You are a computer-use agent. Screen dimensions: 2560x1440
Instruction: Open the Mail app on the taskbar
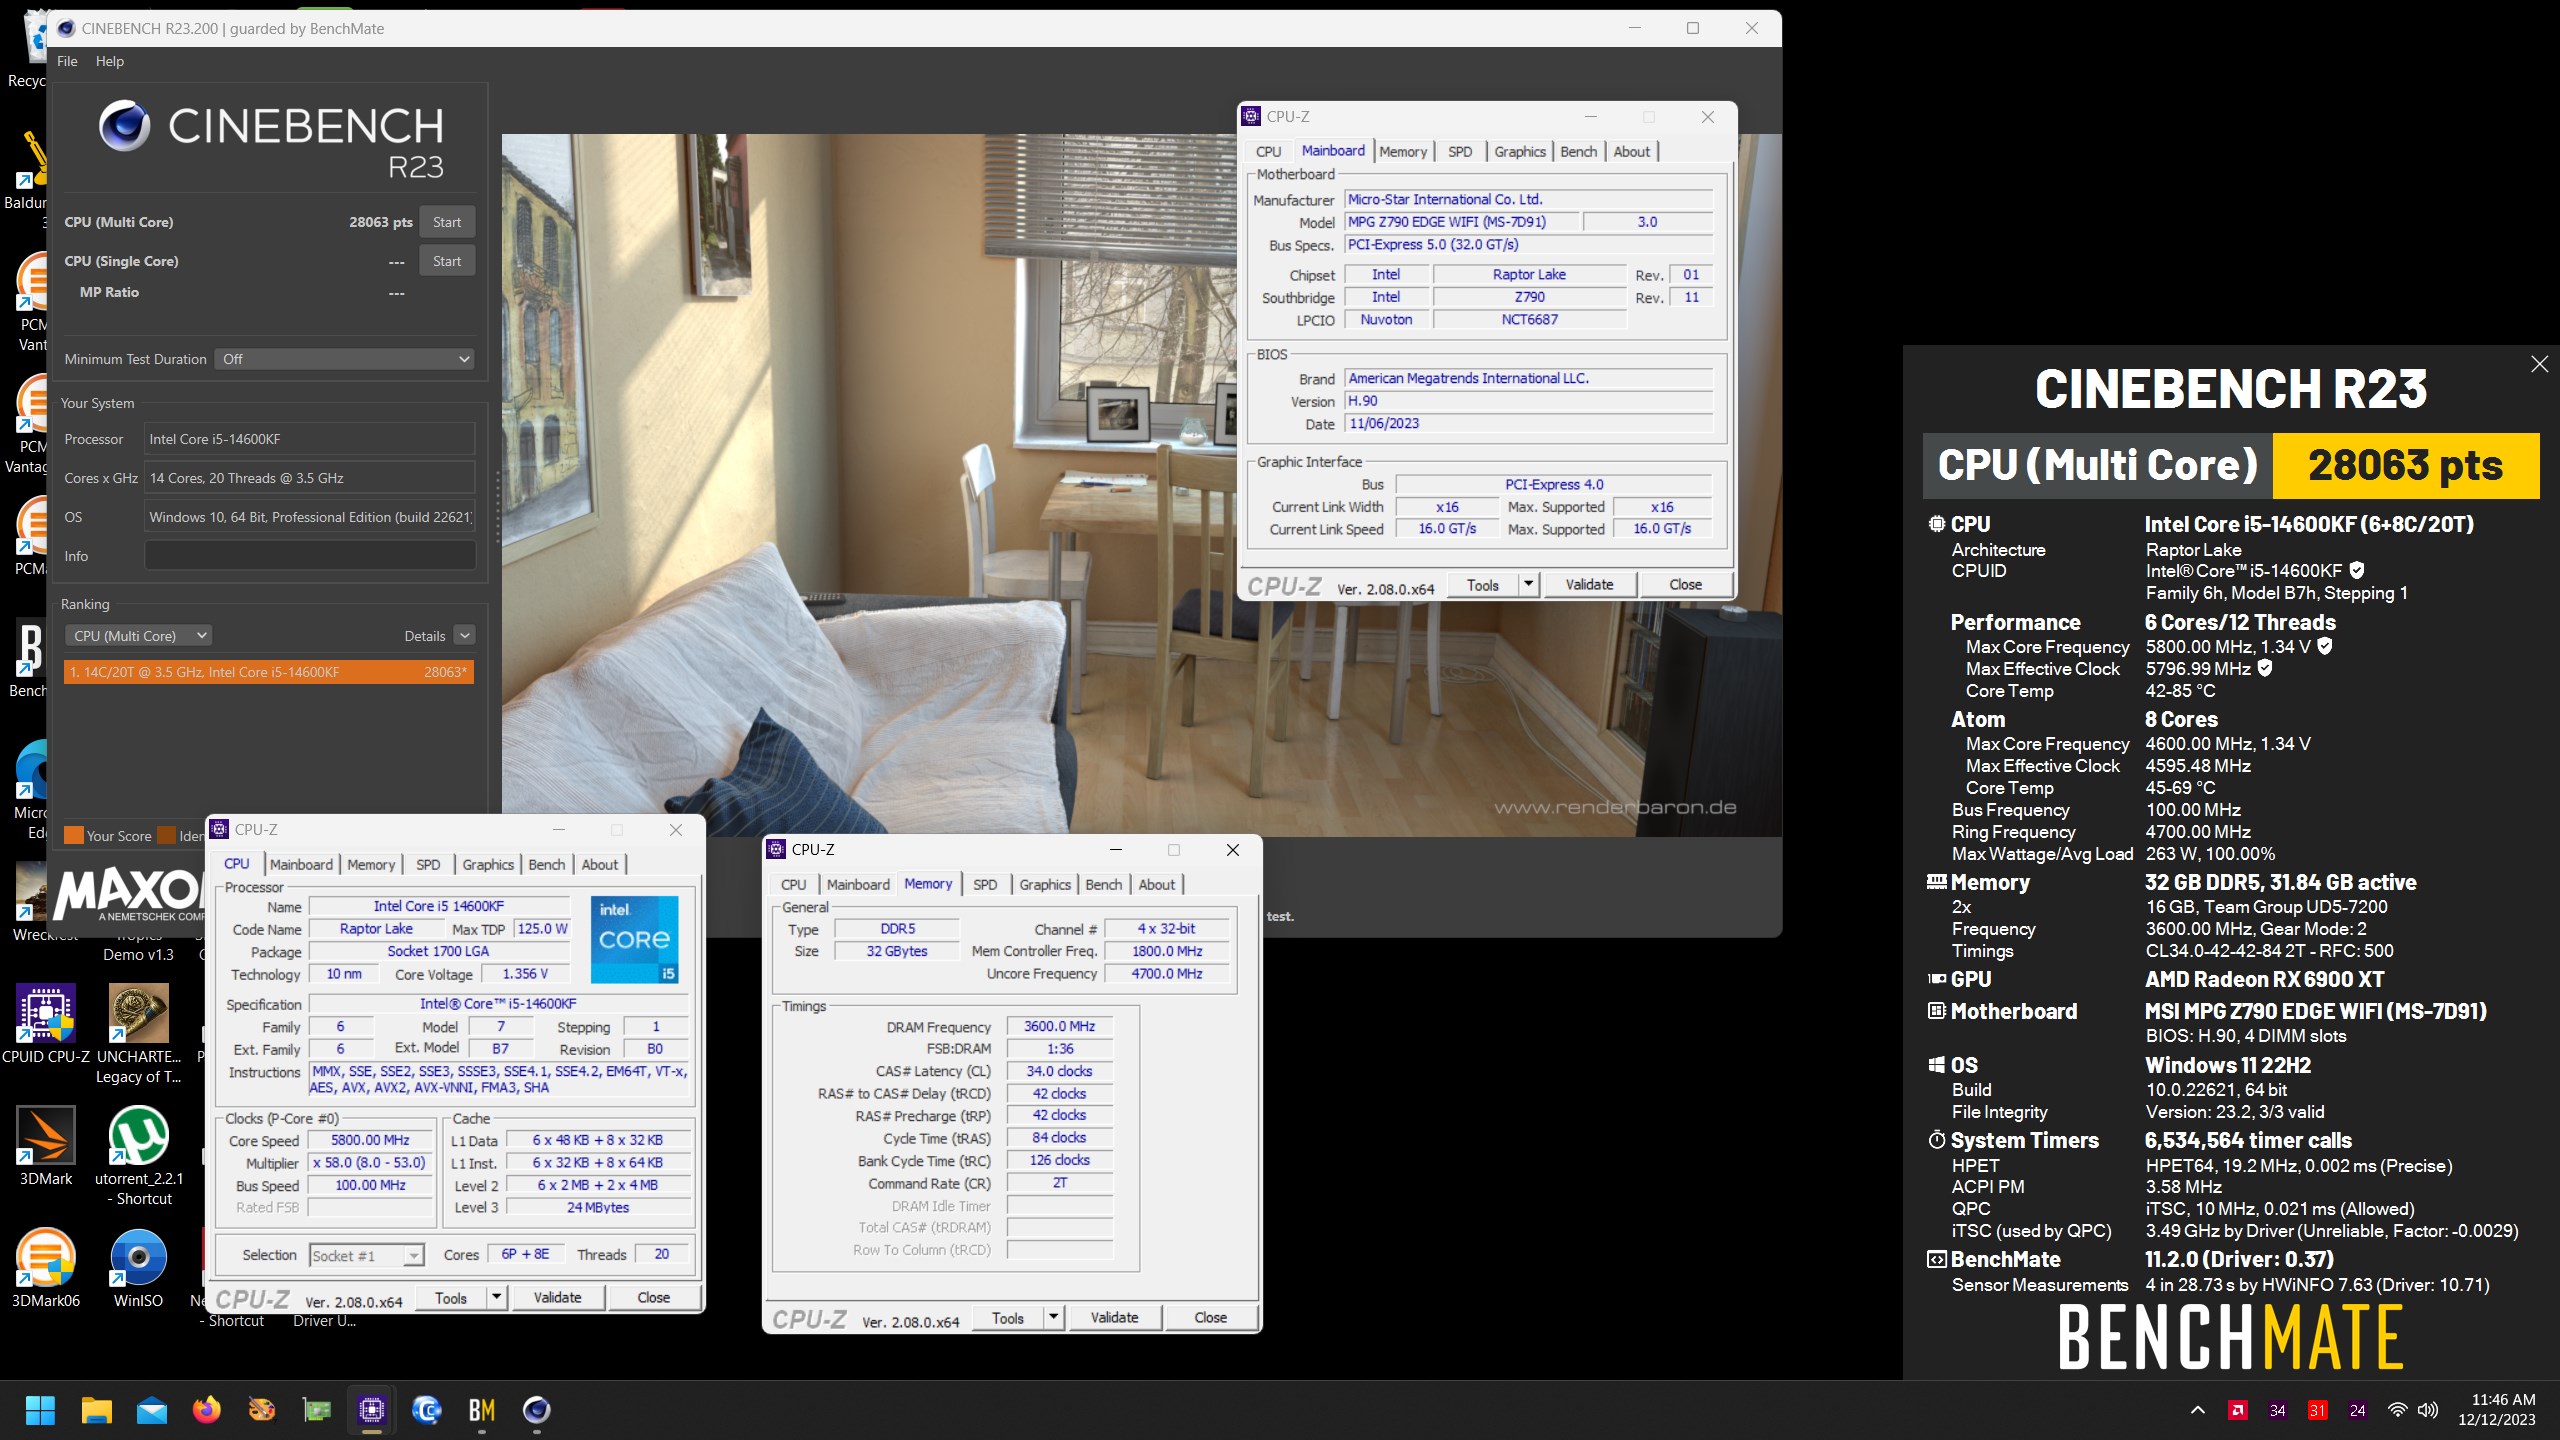152,1410
